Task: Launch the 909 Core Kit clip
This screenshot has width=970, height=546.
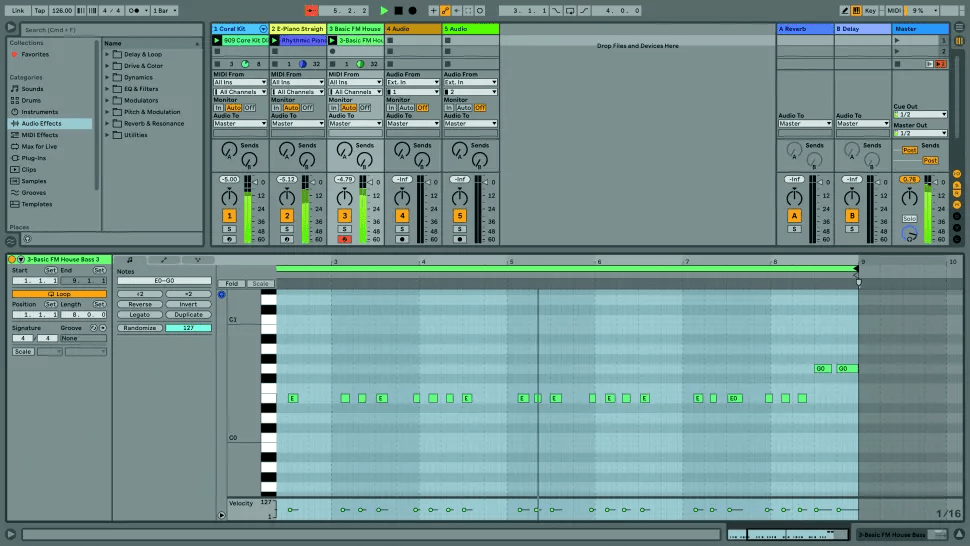Action: [218, 41]
